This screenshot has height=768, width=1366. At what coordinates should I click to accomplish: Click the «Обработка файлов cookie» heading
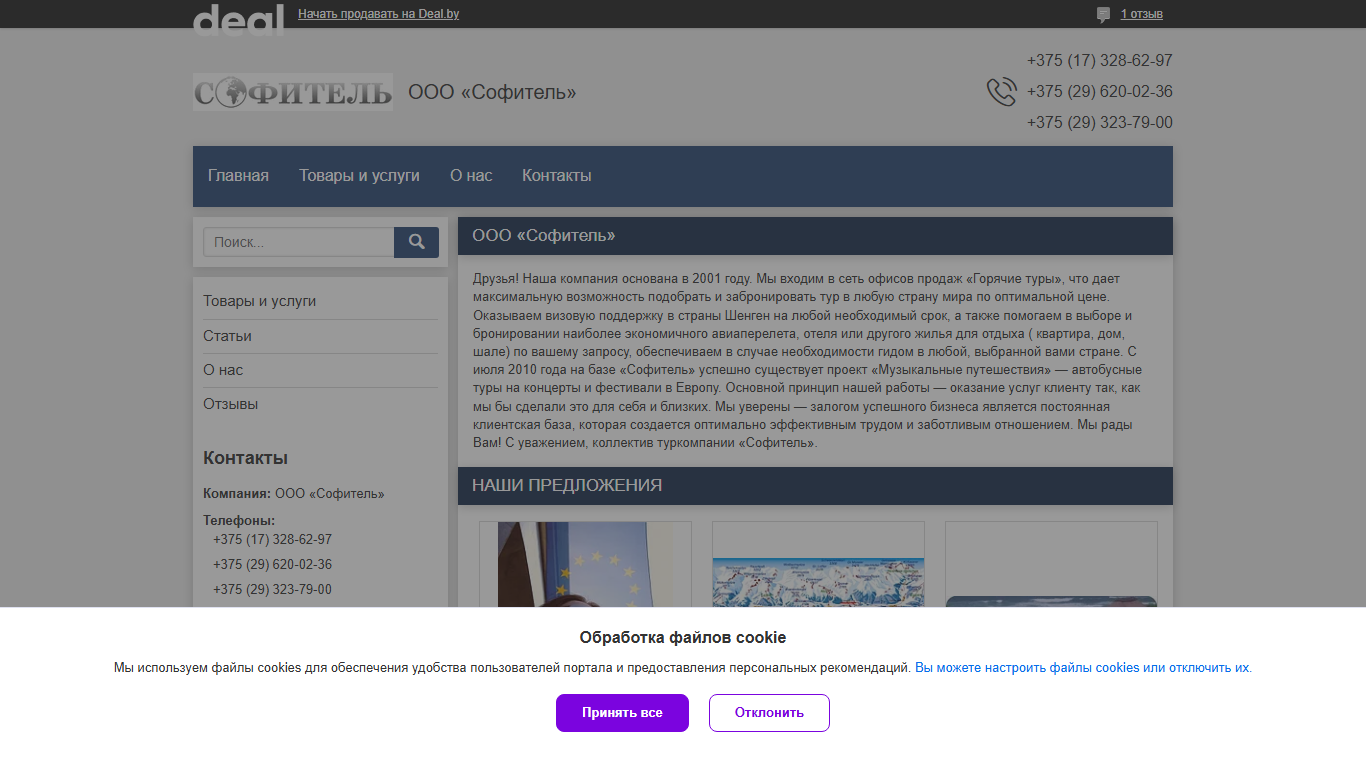pyautogui.click(x=683, y=638)
